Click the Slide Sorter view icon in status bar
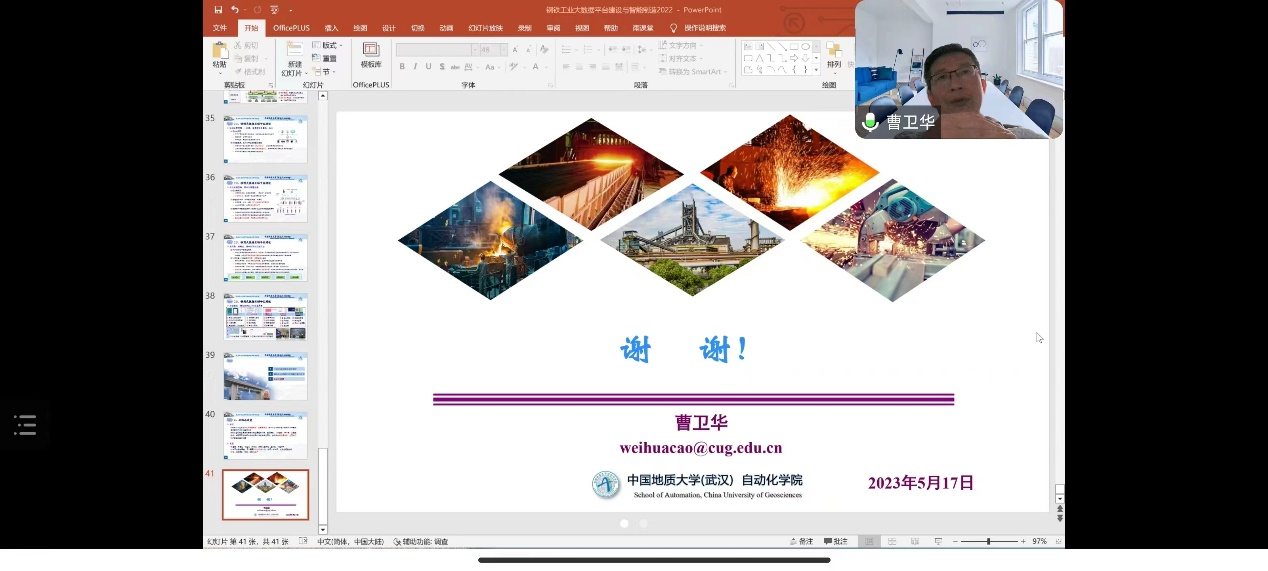This screenshot has height=571, width=1268. [891, 541]
